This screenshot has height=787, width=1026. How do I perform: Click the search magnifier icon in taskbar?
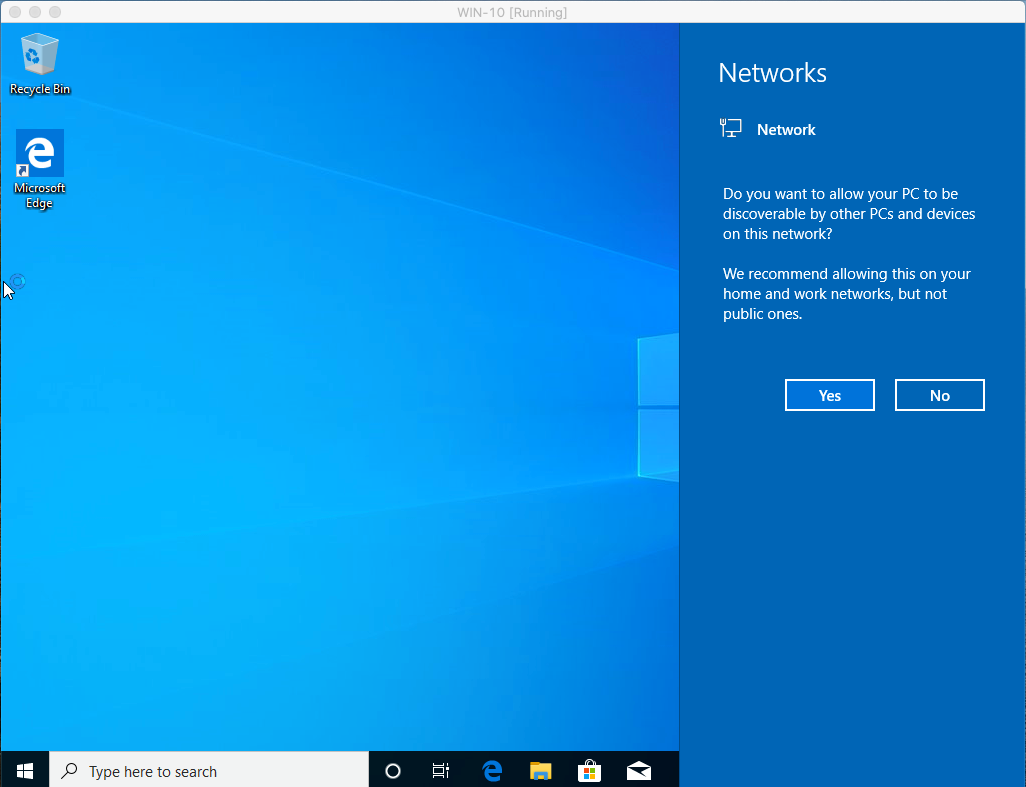[x=69, y=771]
